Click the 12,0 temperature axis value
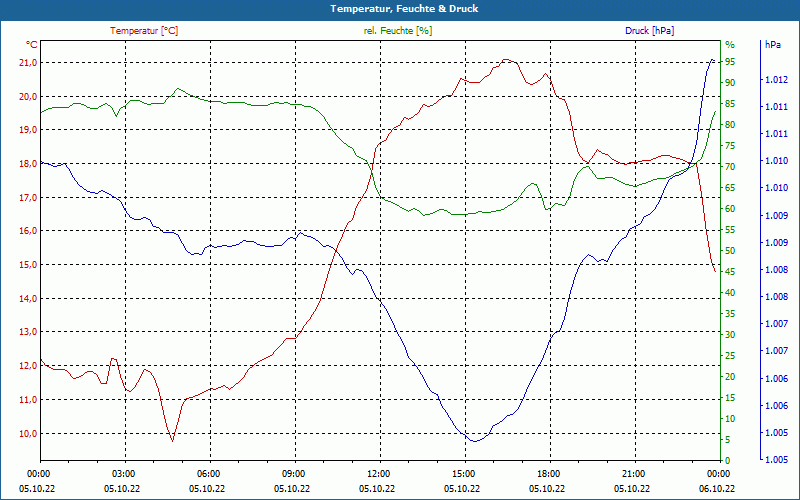Screen dimensions: 800x500 [29, 366]
